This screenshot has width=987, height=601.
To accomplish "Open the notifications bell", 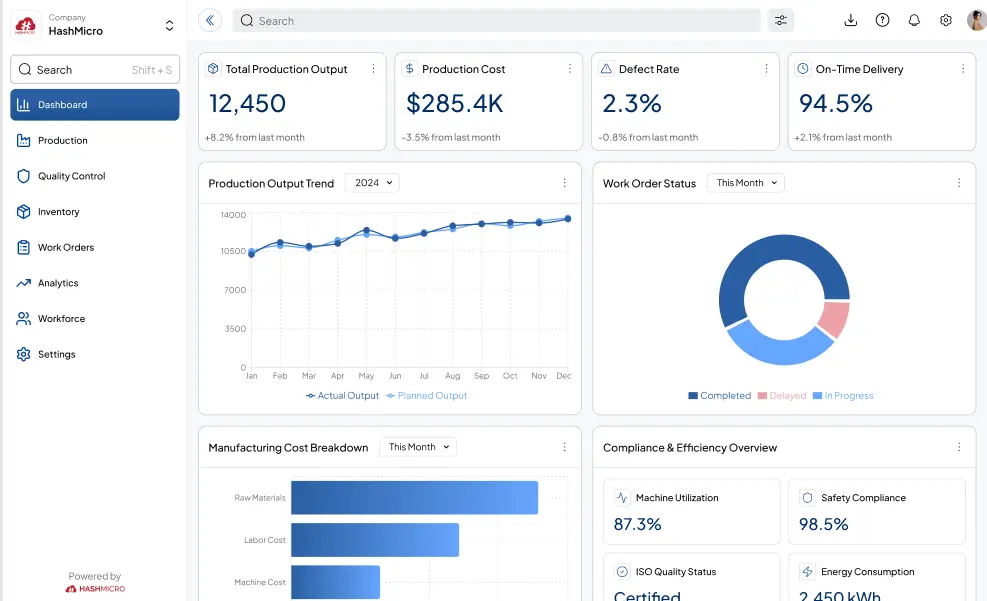I will 914,20.
